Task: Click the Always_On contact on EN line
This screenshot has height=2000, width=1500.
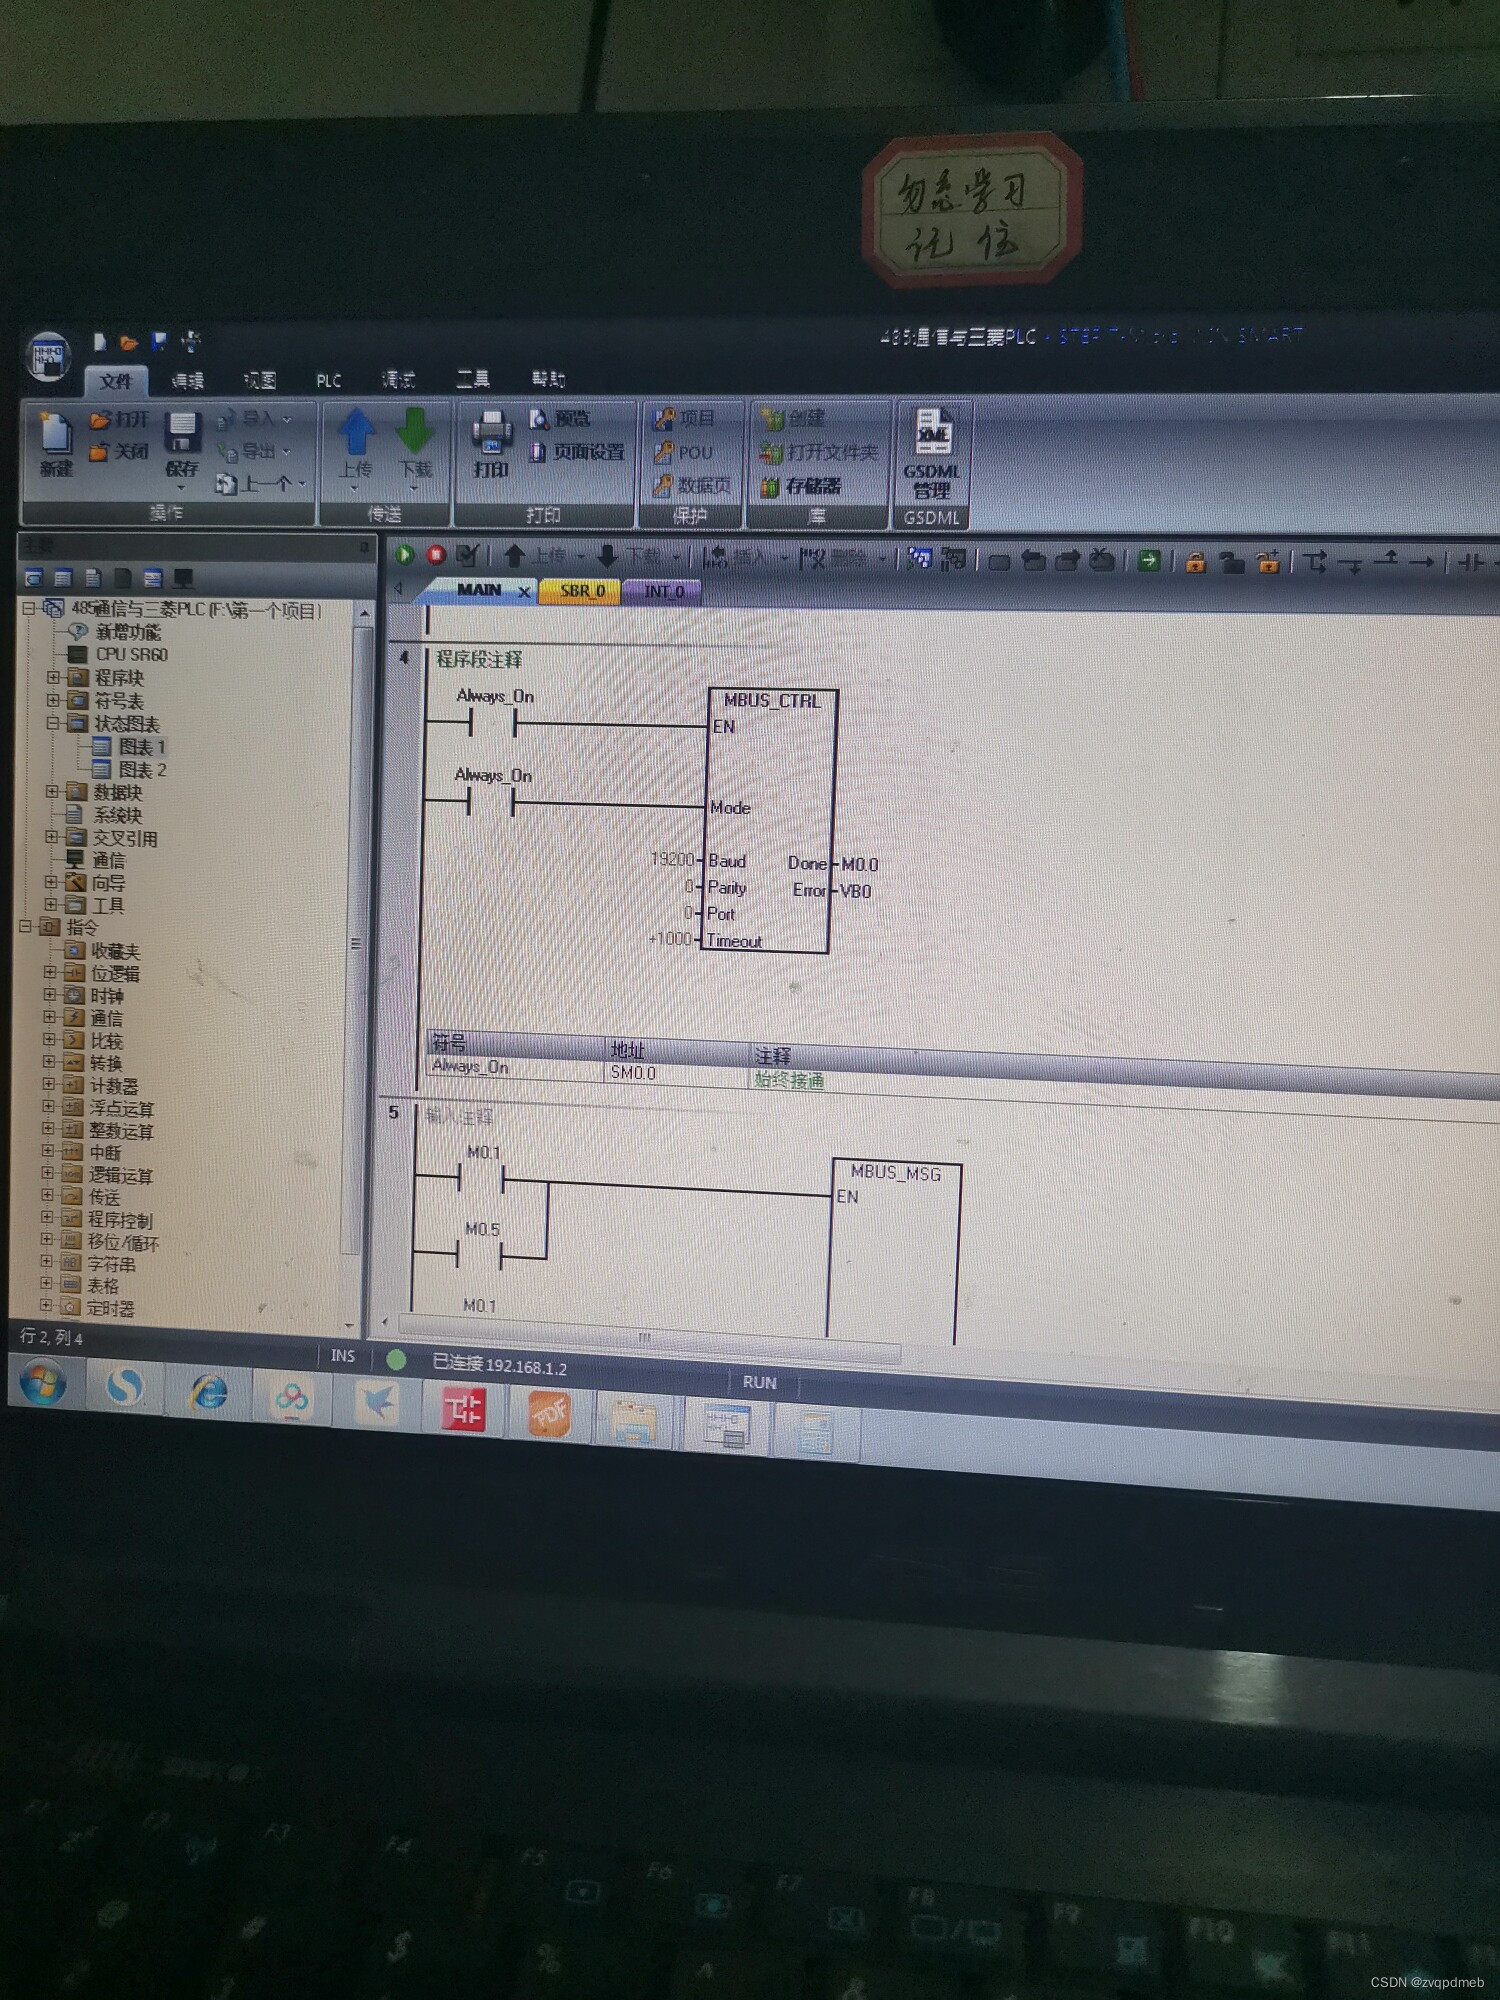Action: (x=492, y=724)
